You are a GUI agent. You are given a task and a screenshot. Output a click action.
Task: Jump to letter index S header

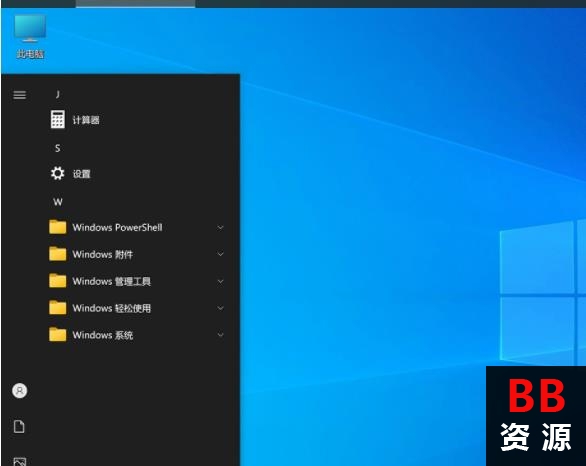[58, 148]
